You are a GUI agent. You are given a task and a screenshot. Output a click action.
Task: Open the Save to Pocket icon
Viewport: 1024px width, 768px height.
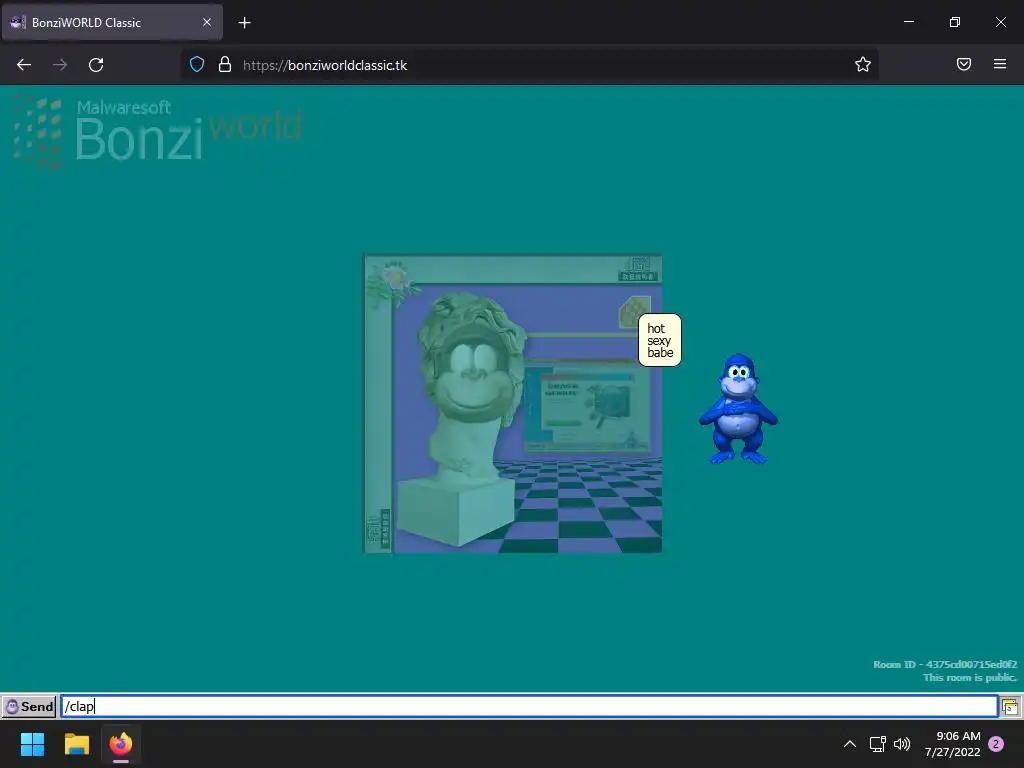(x=964, y=64)
